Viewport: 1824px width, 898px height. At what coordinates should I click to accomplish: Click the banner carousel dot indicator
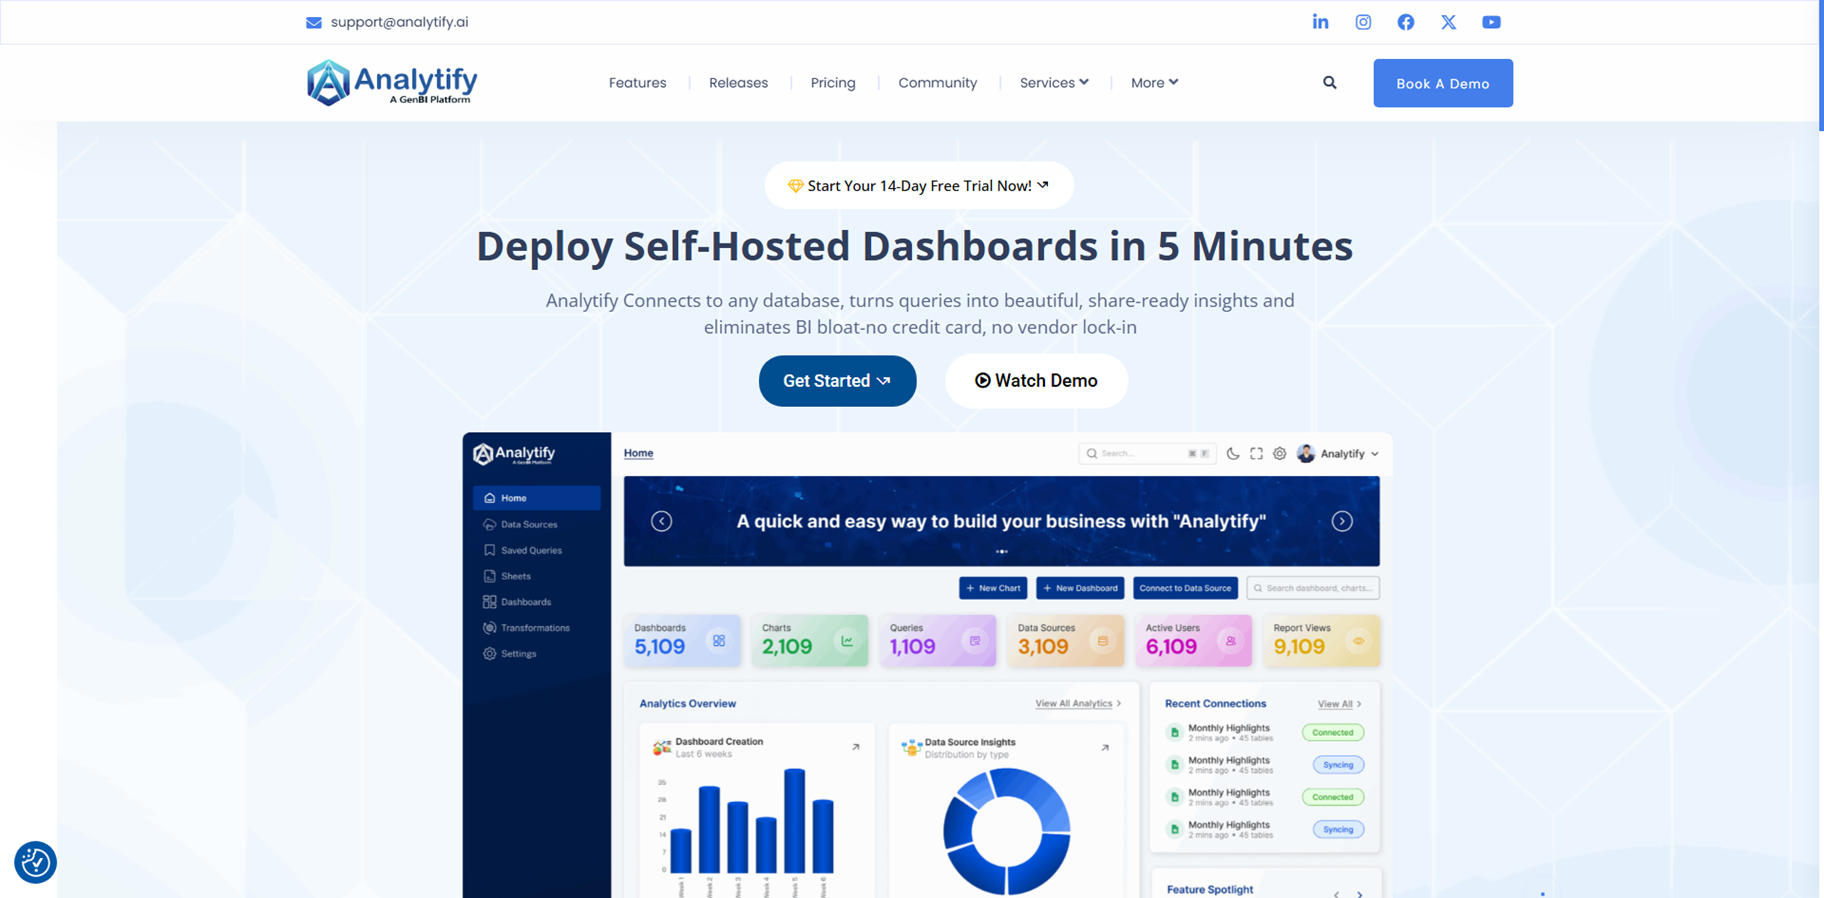click(x=1002, y=551)
